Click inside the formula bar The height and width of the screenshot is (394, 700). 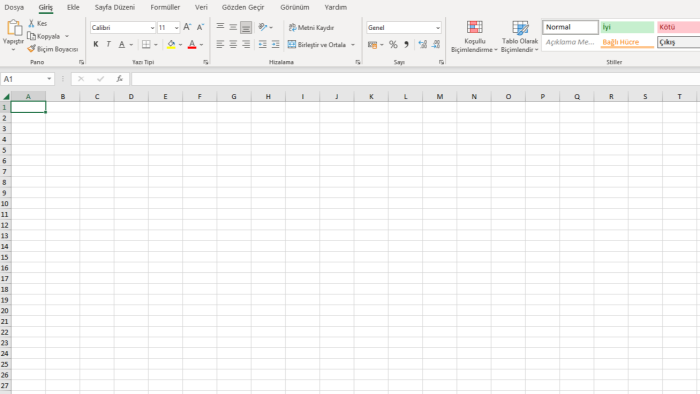pos(415,79)
